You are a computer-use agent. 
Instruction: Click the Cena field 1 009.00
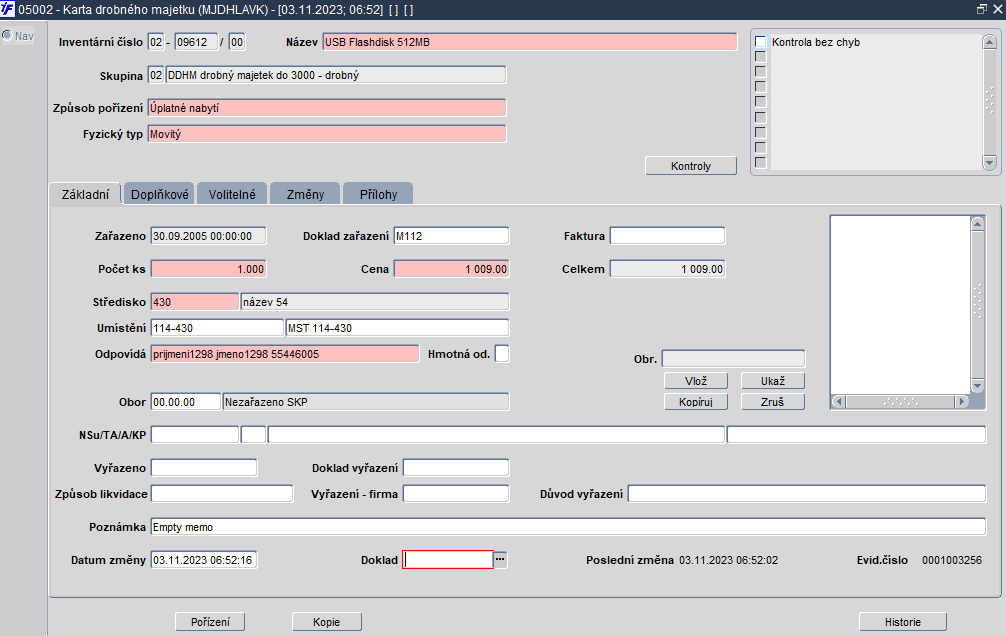[x=452, y=269]
